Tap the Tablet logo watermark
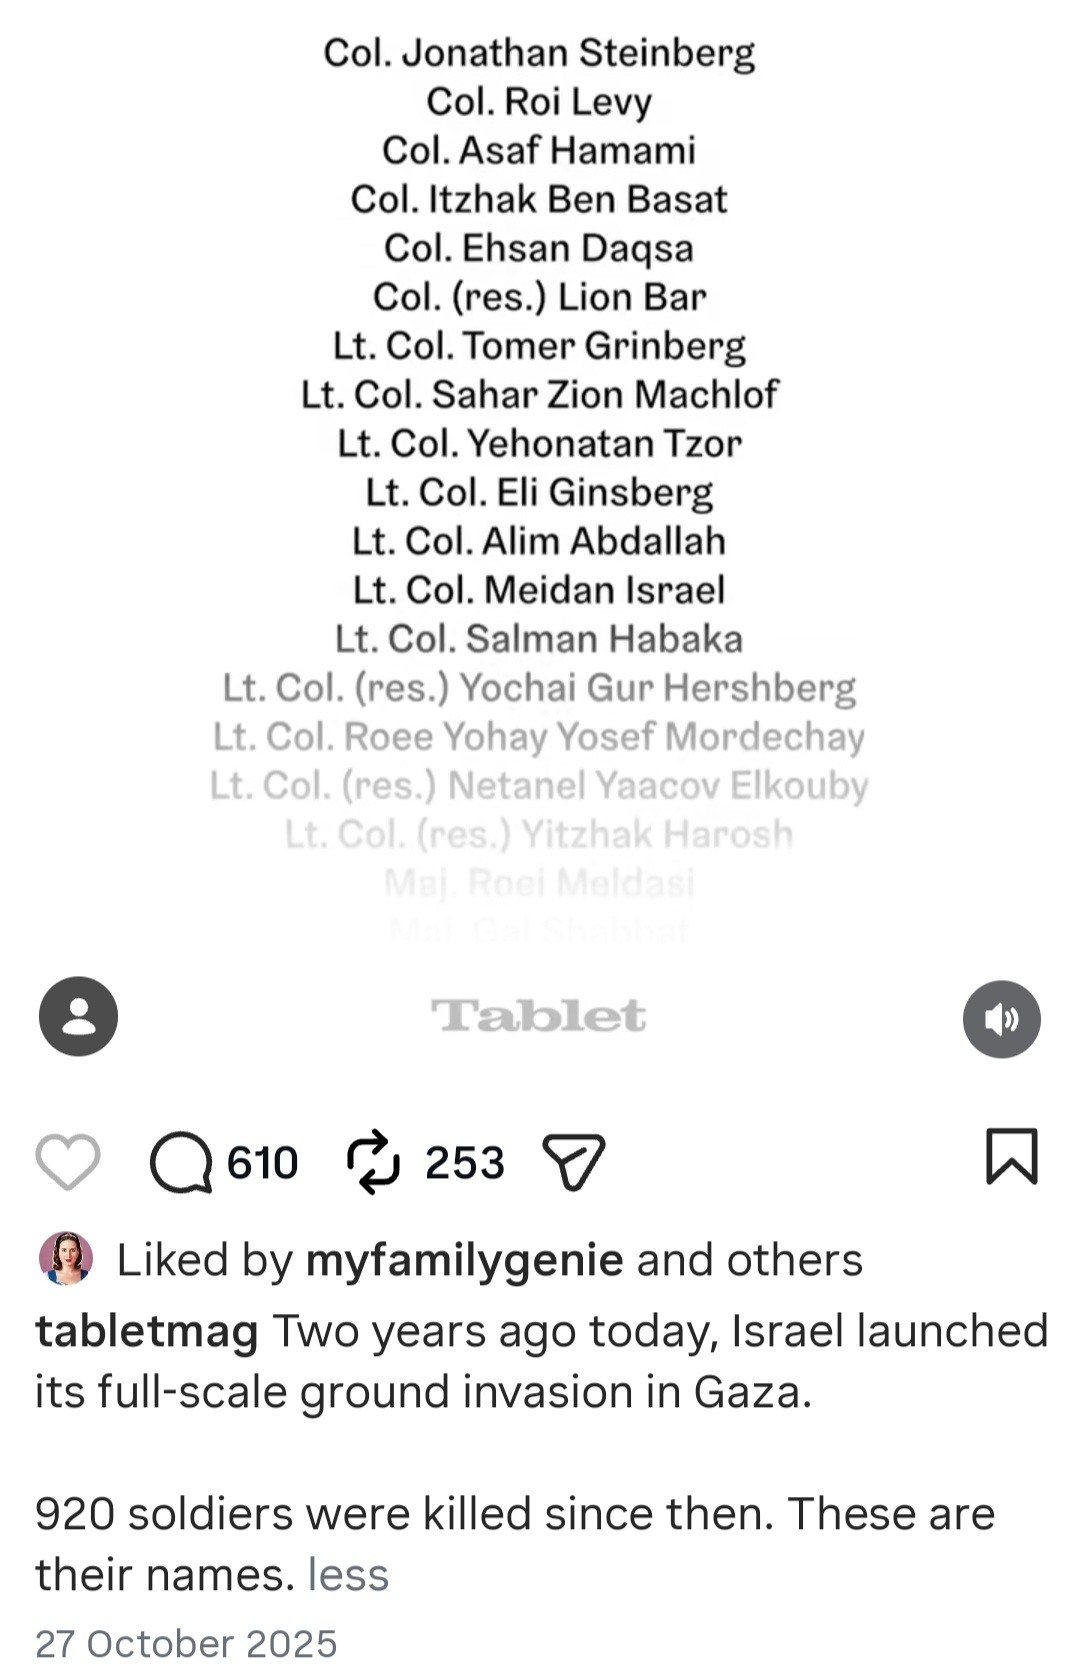This screenshot has width=1080, height=1673. pos(539,1016)
